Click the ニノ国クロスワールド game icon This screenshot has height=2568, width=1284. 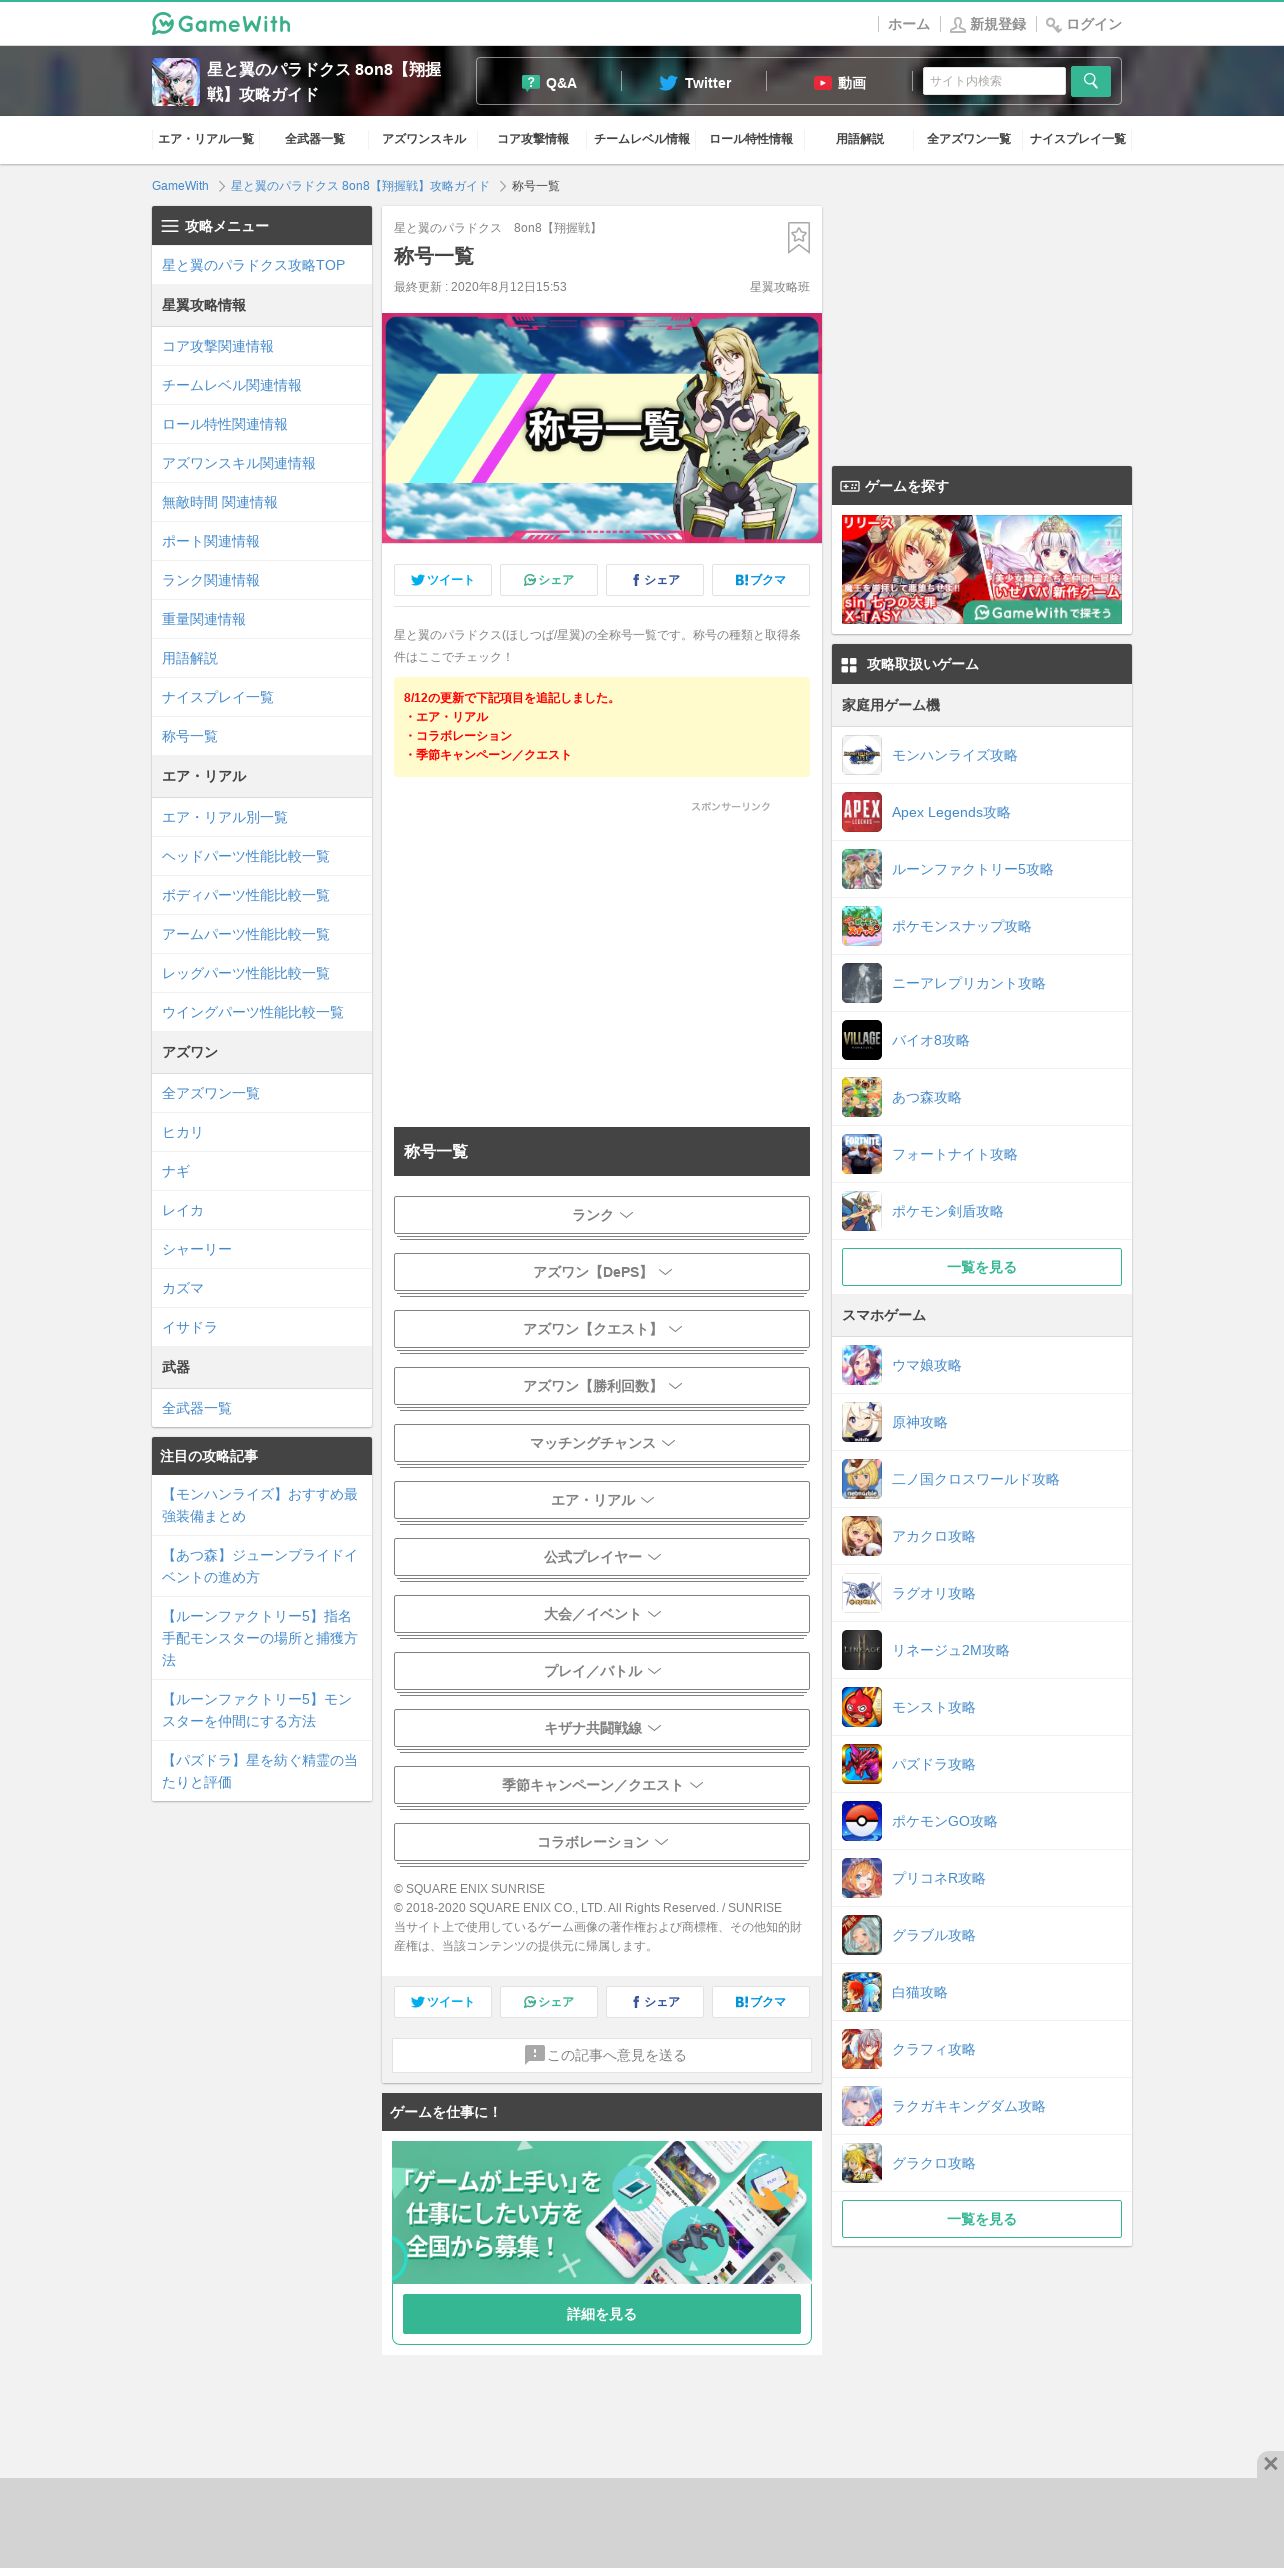(x=861, y=1479)
